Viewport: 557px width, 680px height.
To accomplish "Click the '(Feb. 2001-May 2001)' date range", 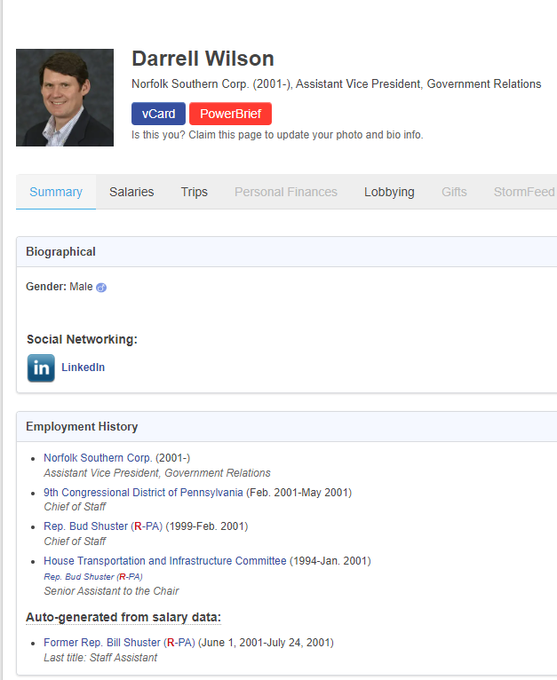I will [x=299, y=493].
